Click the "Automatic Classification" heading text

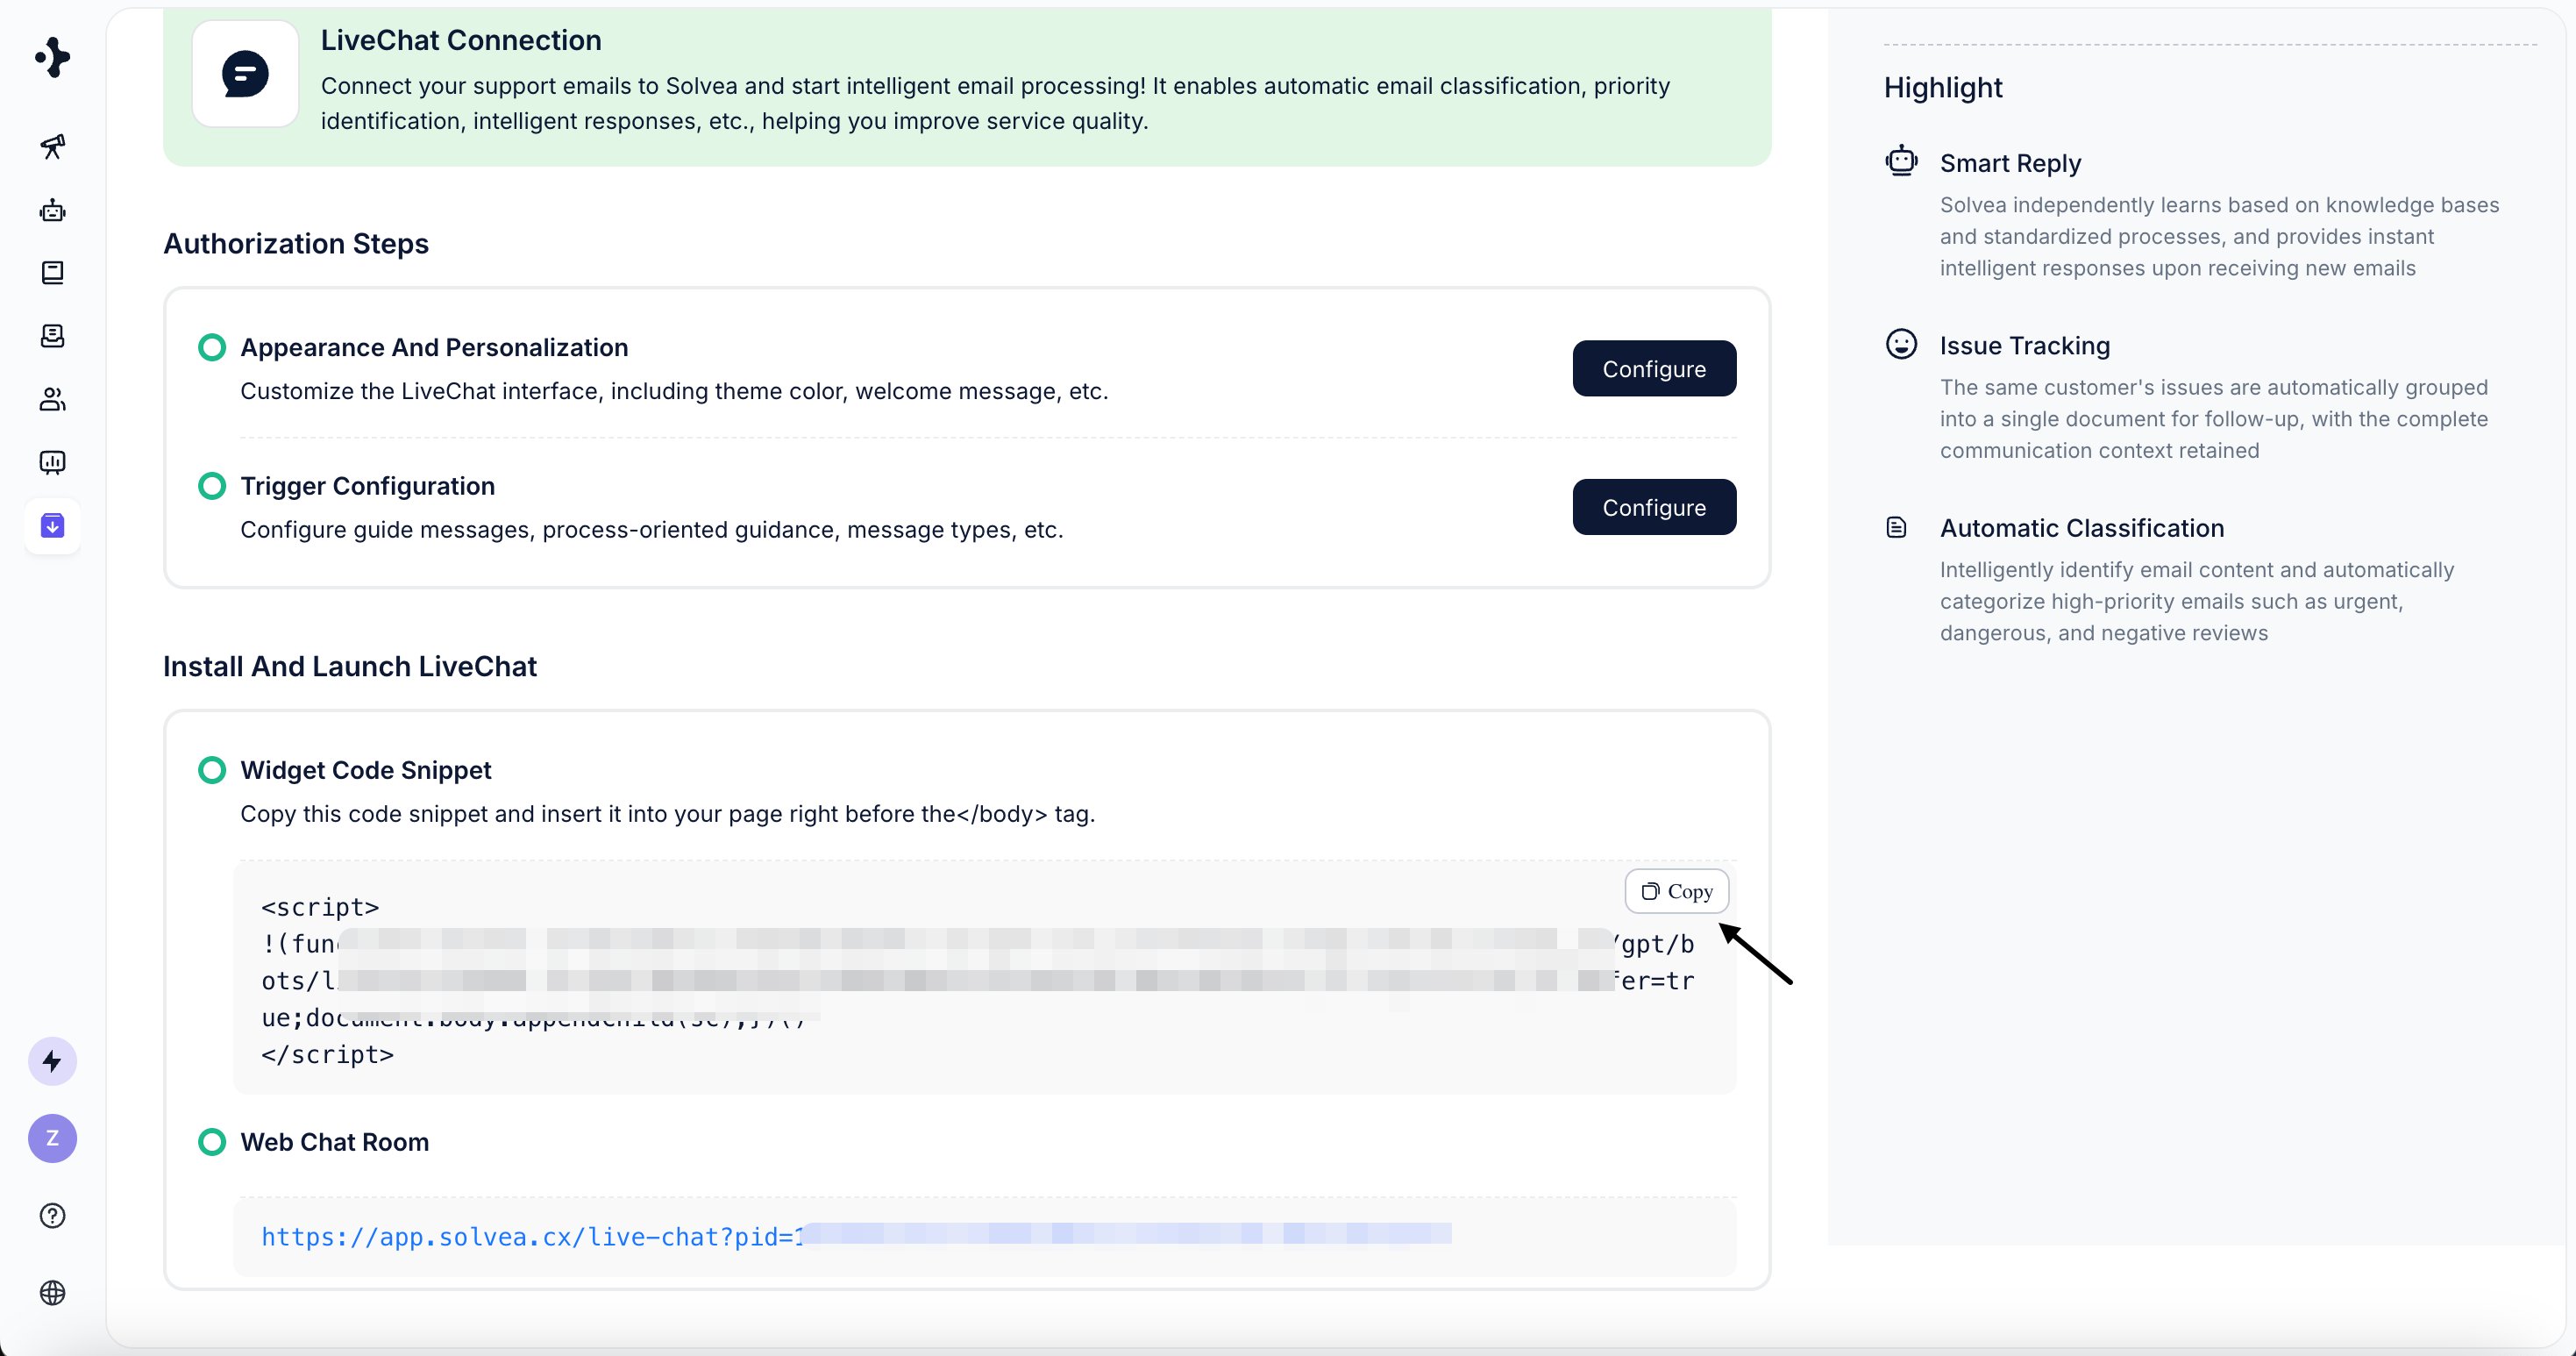2082,528
